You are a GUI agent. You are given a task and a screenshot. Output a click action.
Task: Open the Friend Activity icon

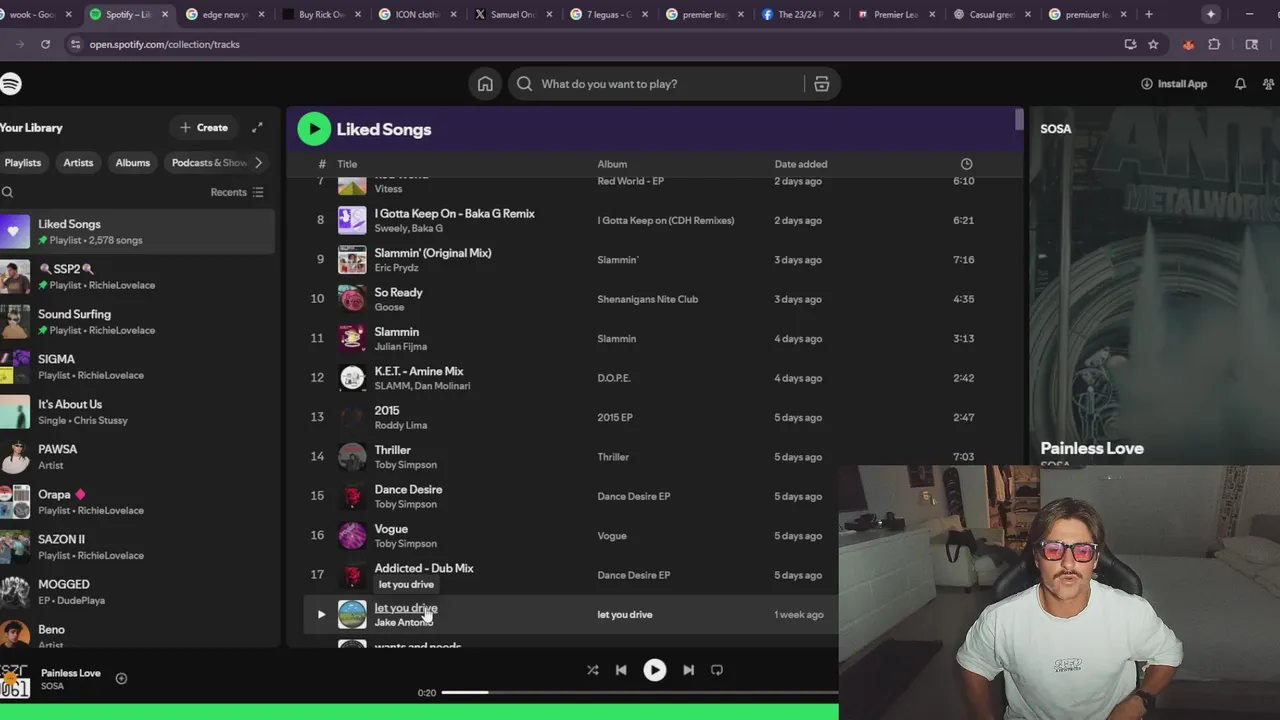pyautogui.click(x=1269, y=84)
